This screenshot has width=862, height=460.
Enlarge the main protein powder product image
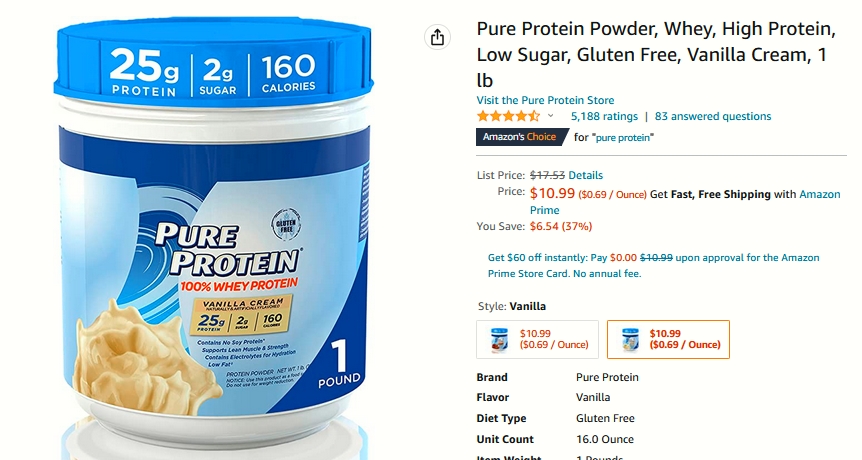214,231
